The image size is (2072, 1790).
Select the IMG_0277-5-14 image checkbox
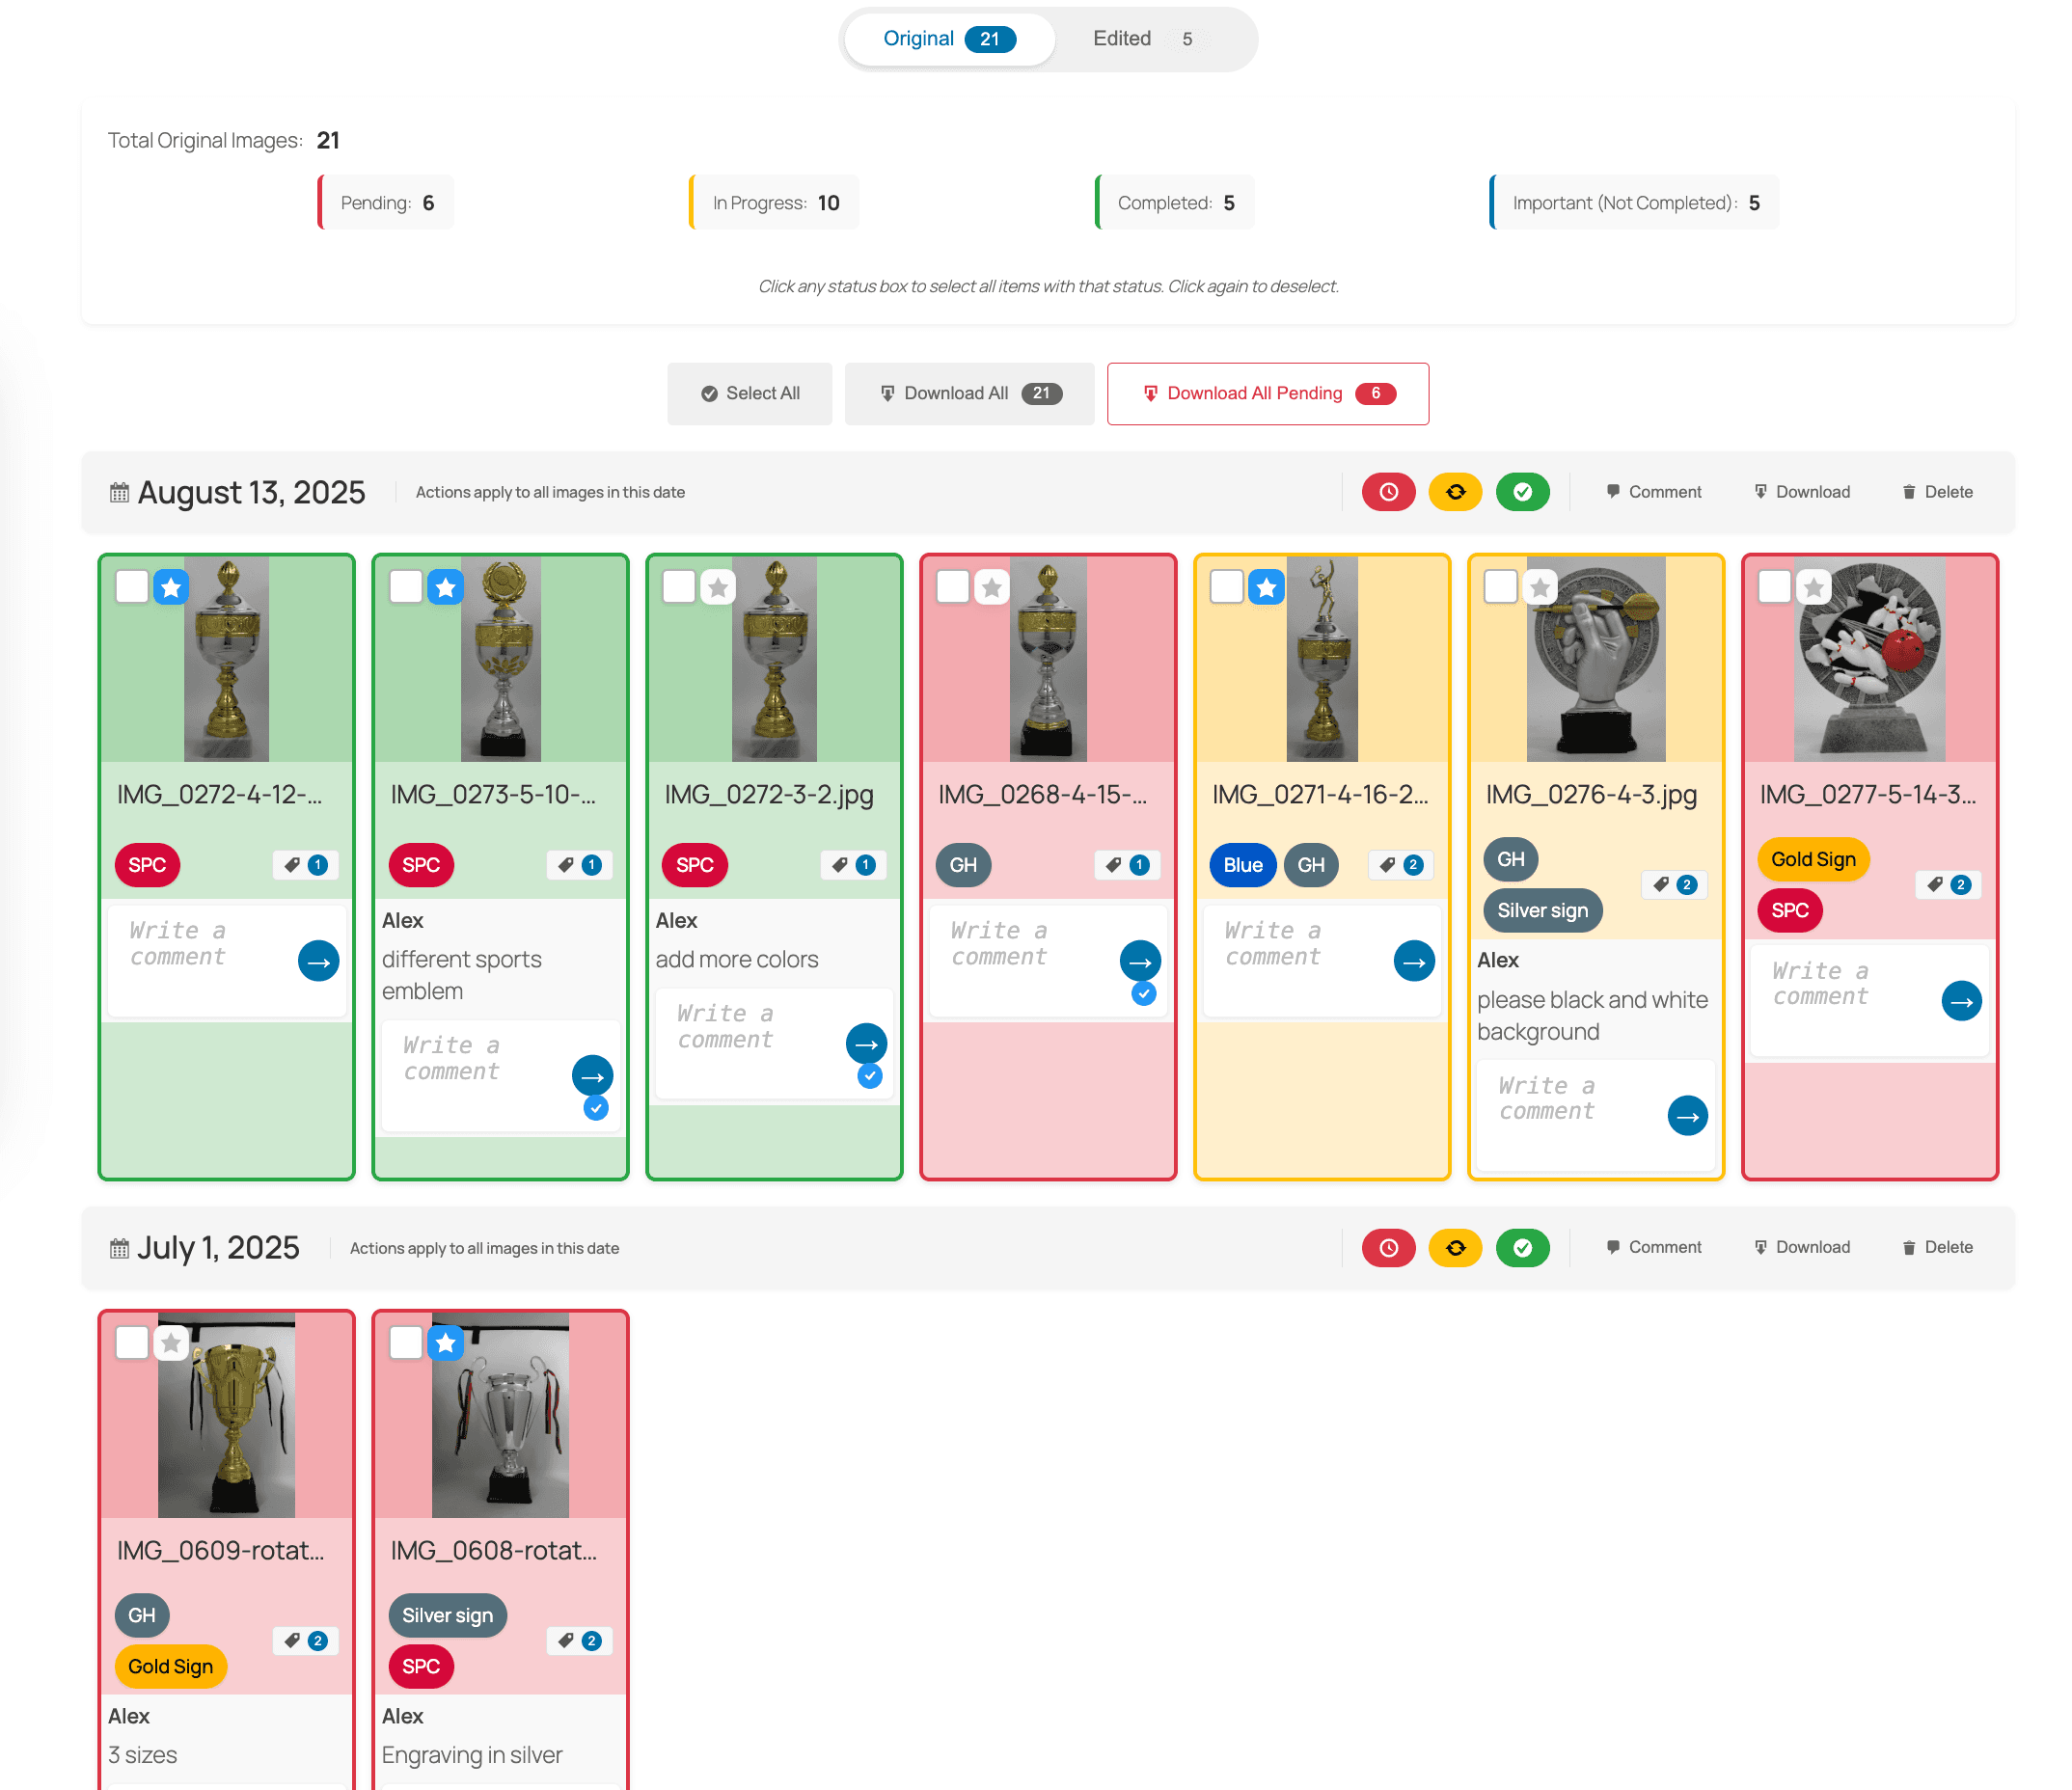(1774, 587)
